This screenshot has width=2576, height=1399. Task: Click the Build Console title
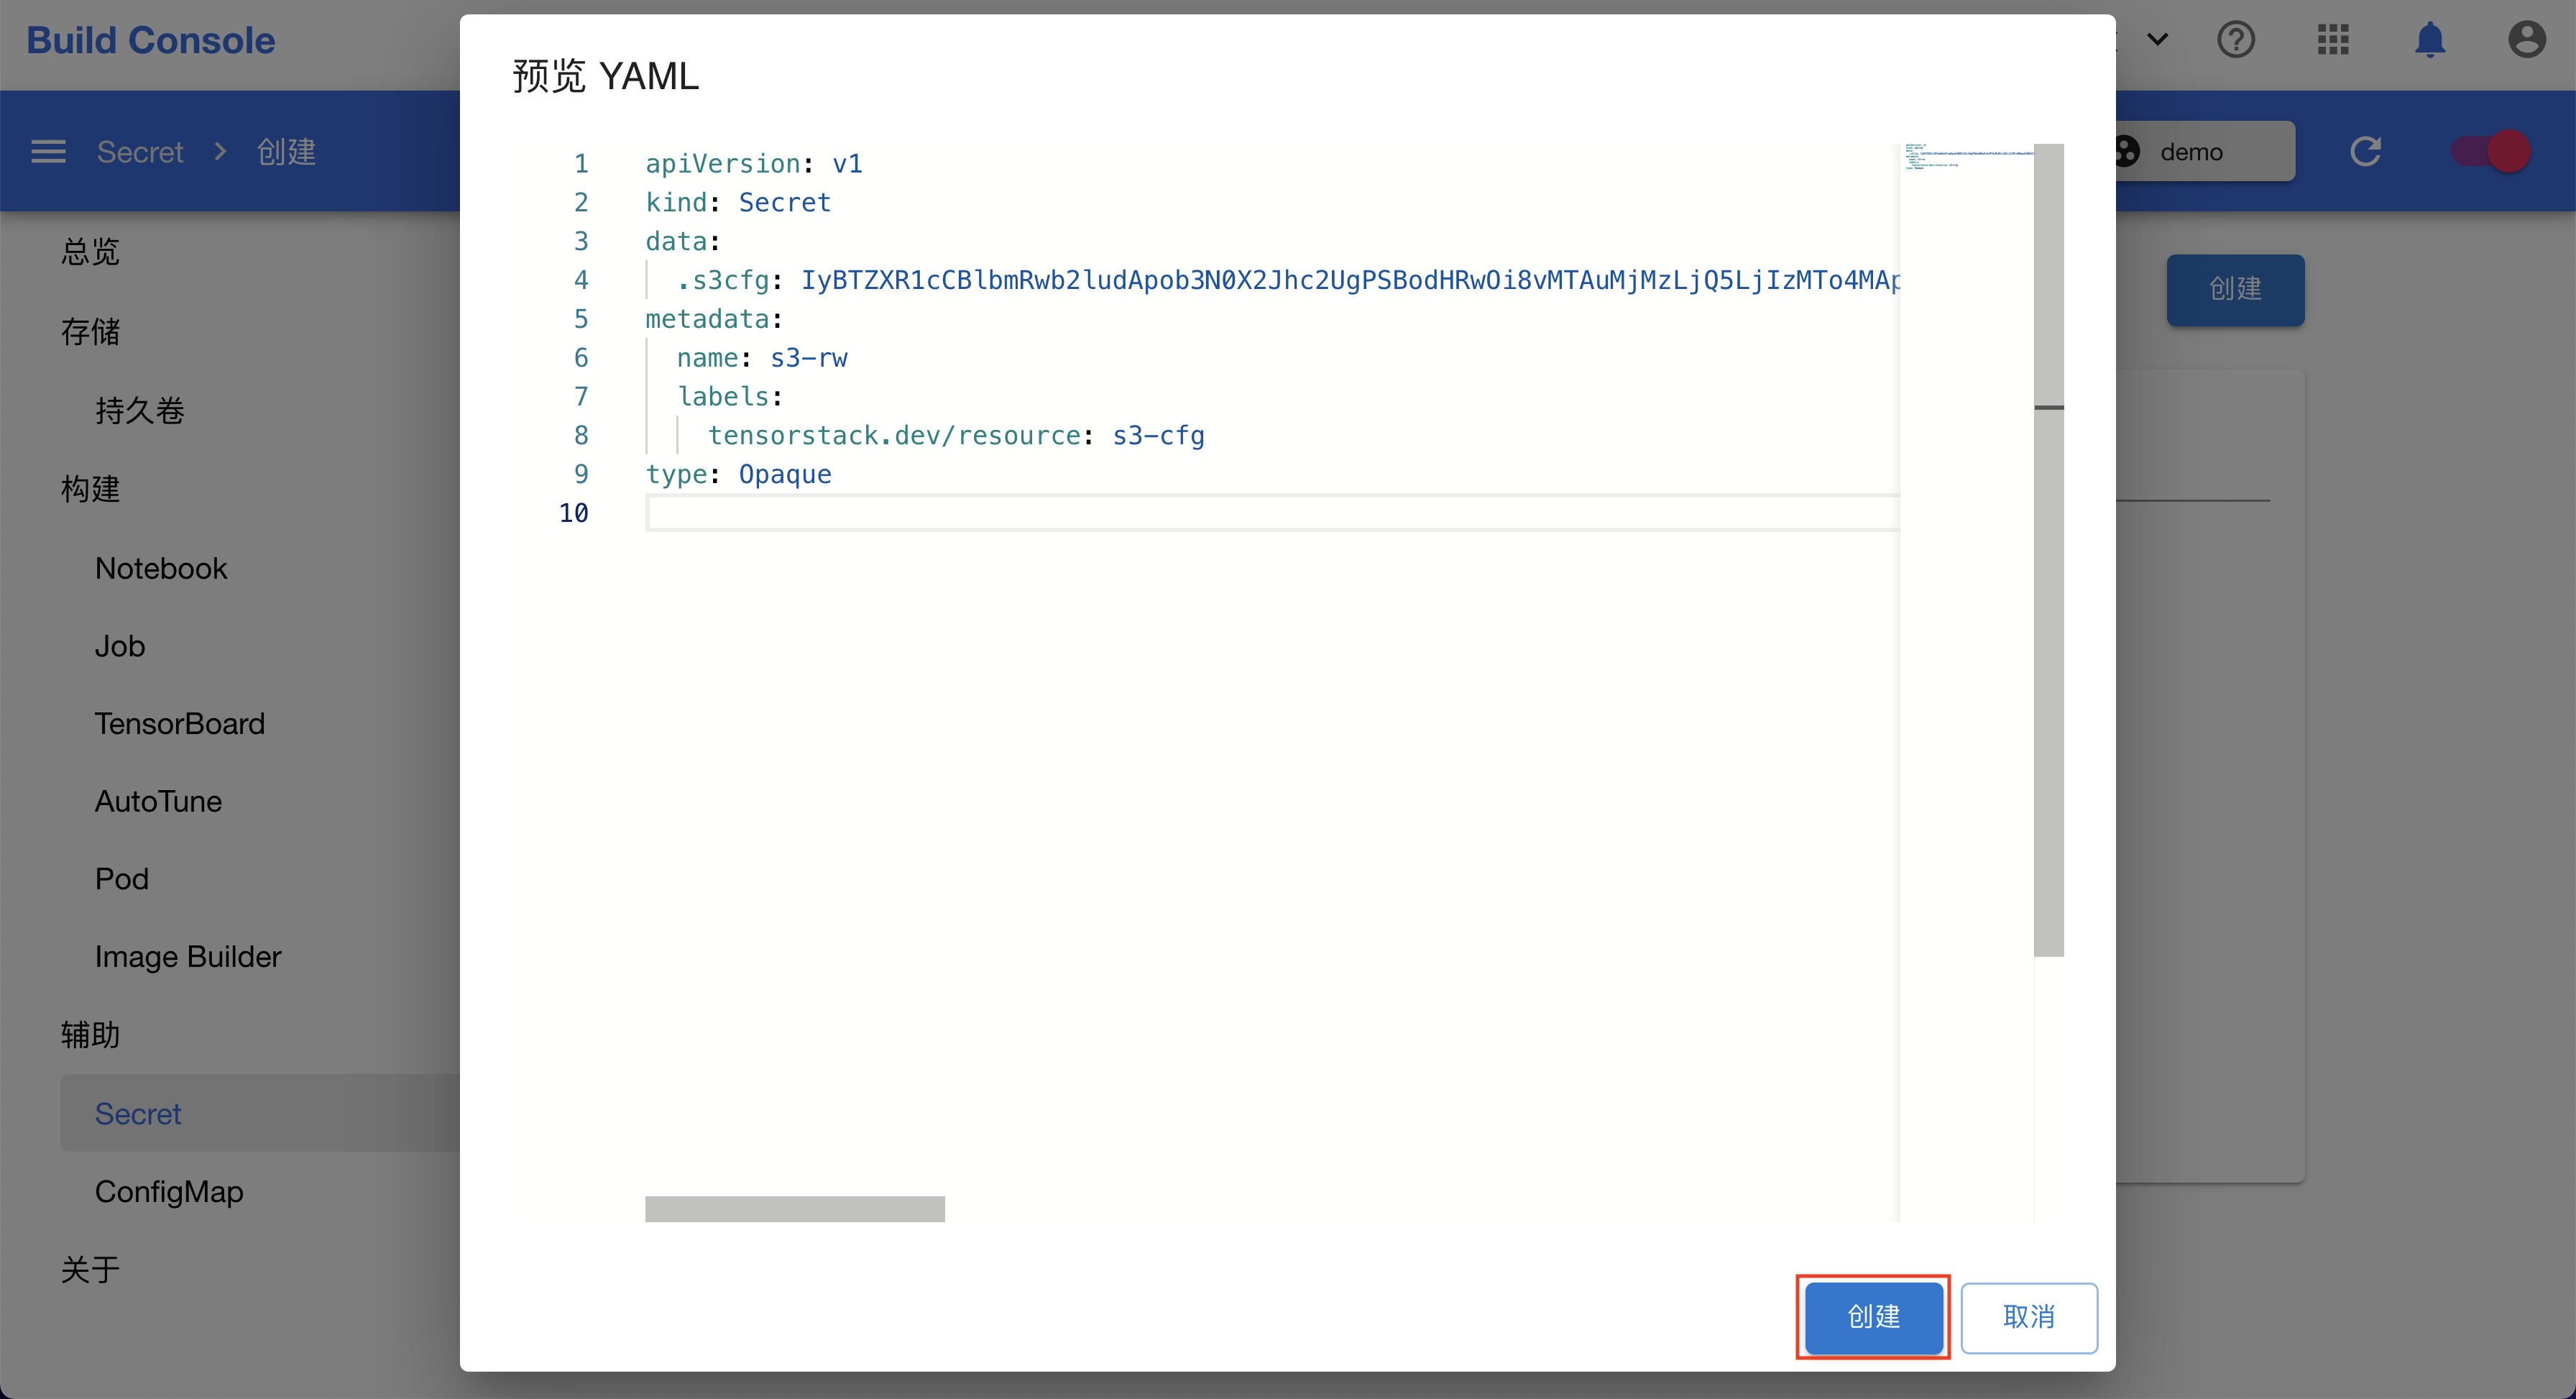(x=150, y=40)
